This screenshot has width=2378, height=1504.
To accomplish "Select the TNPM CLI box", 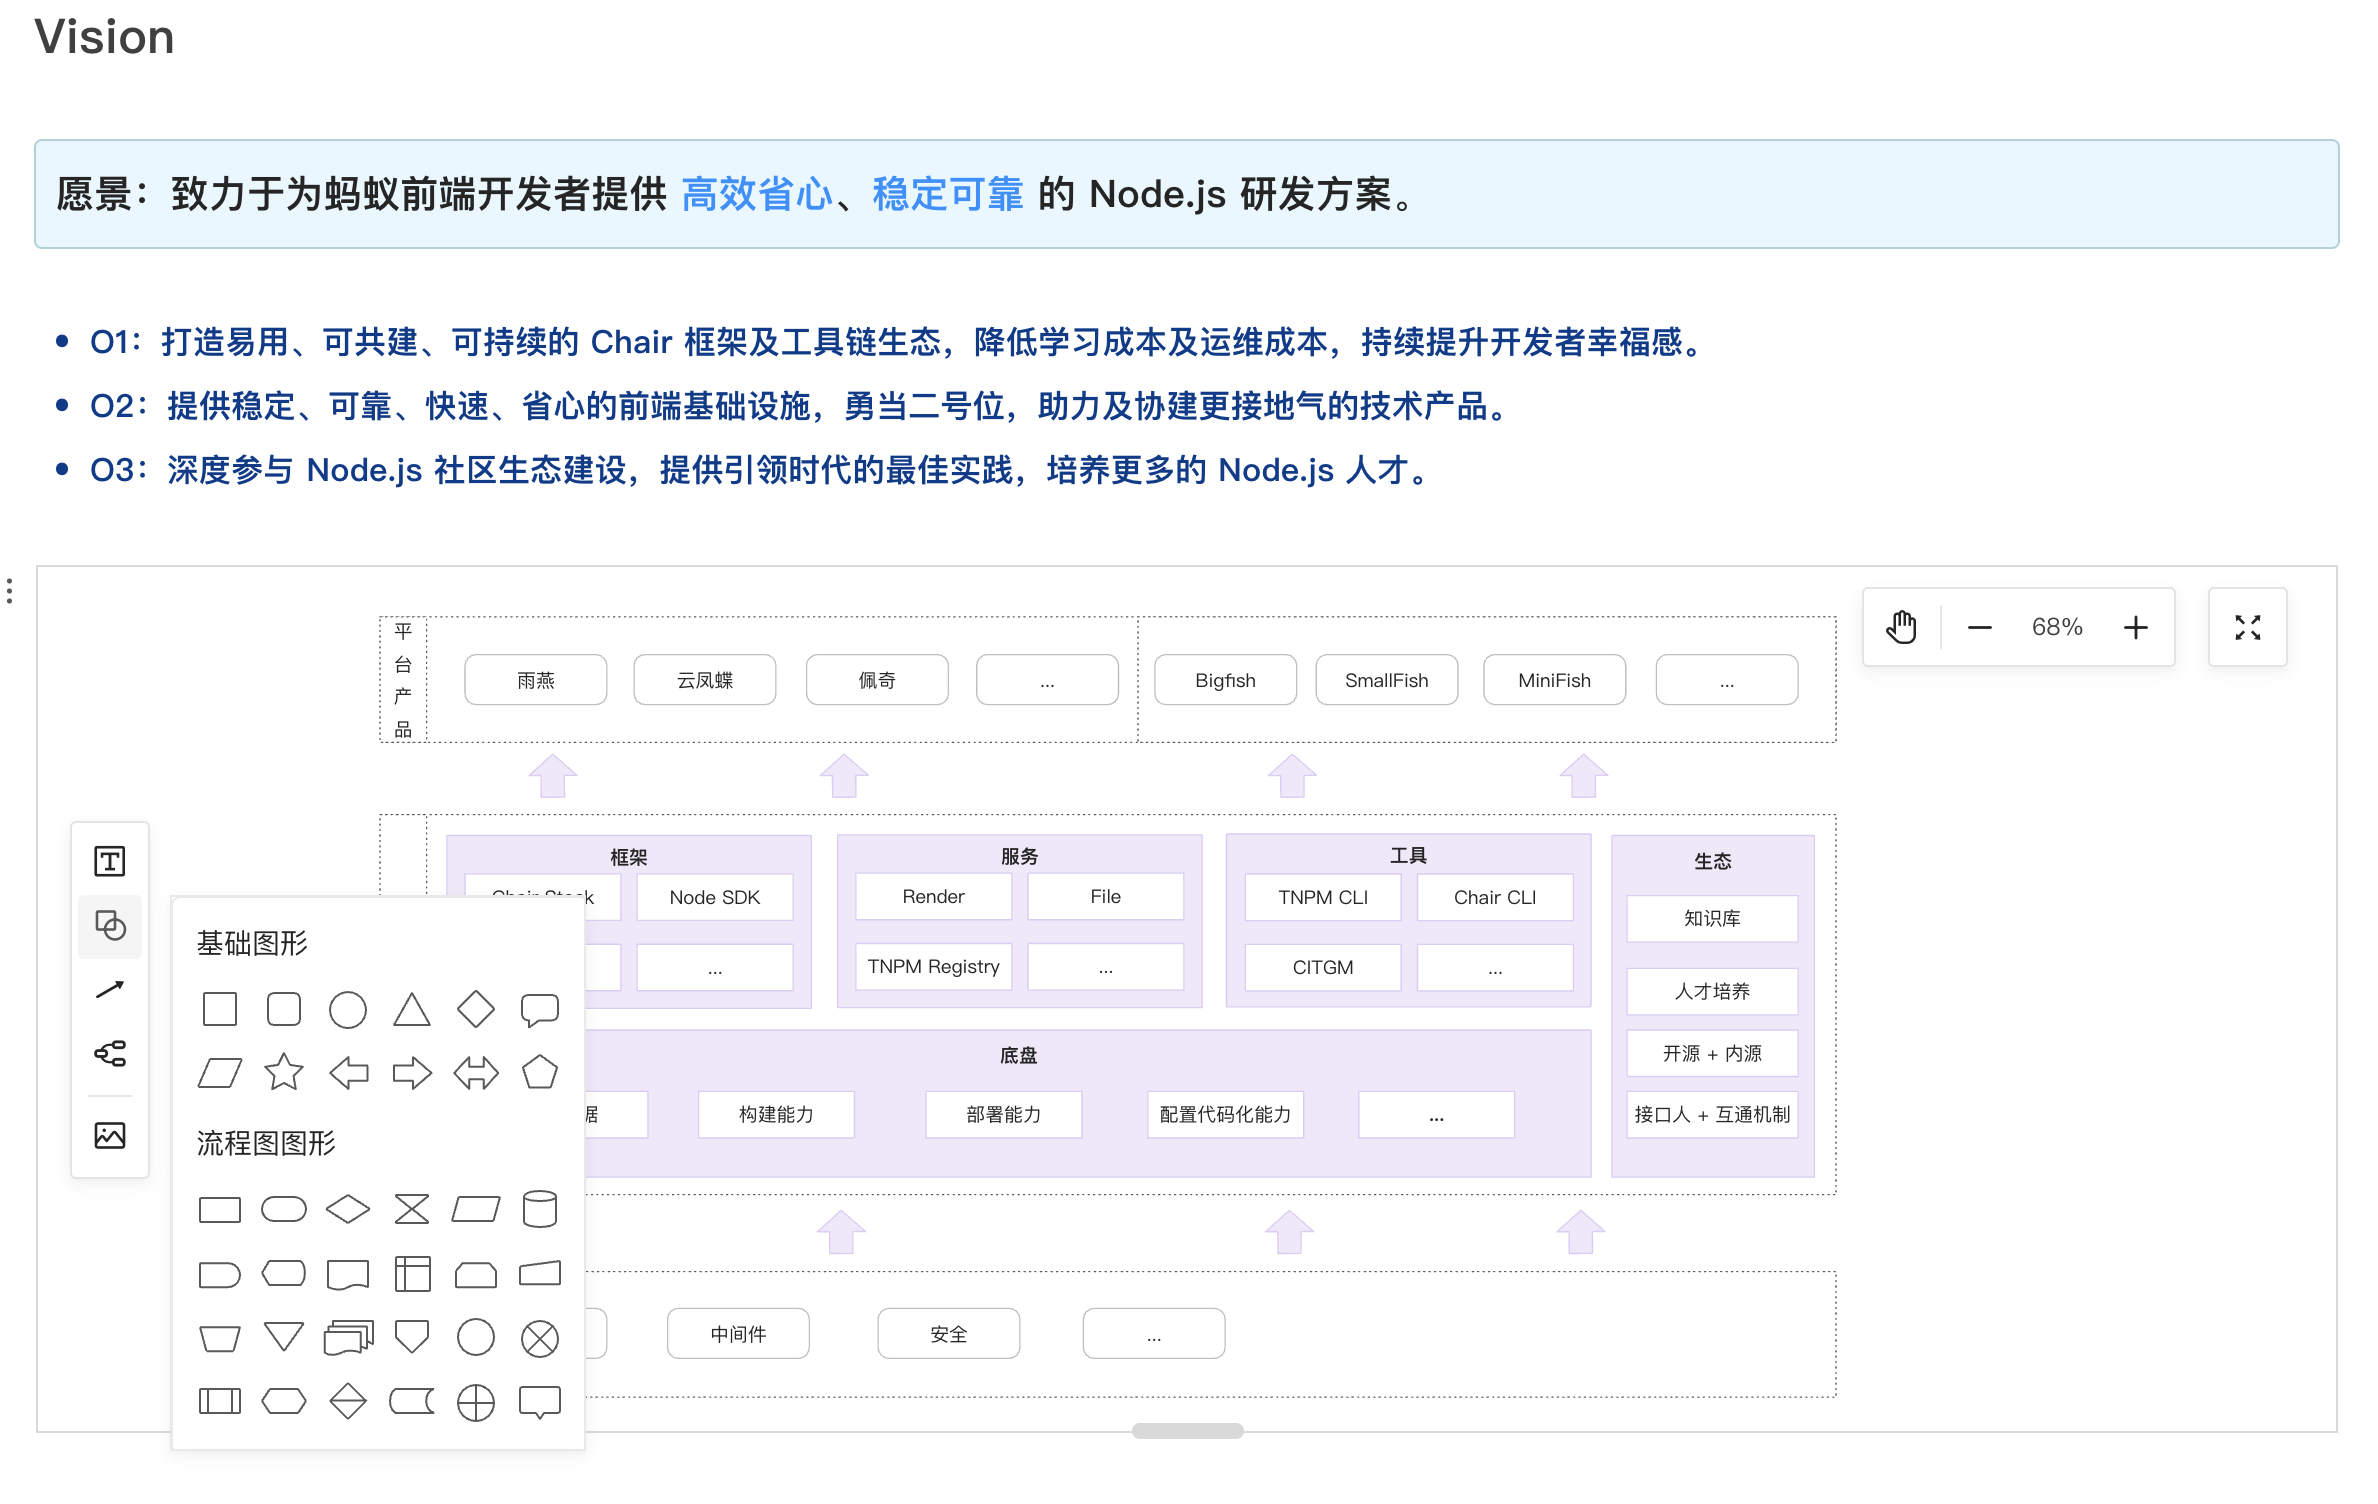I will [1323, 897].
